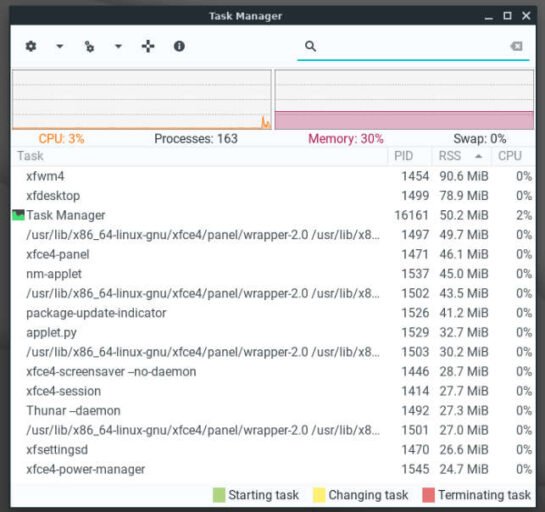Select the Task Manager process row
545x512 pixels.
coord(273,215)
